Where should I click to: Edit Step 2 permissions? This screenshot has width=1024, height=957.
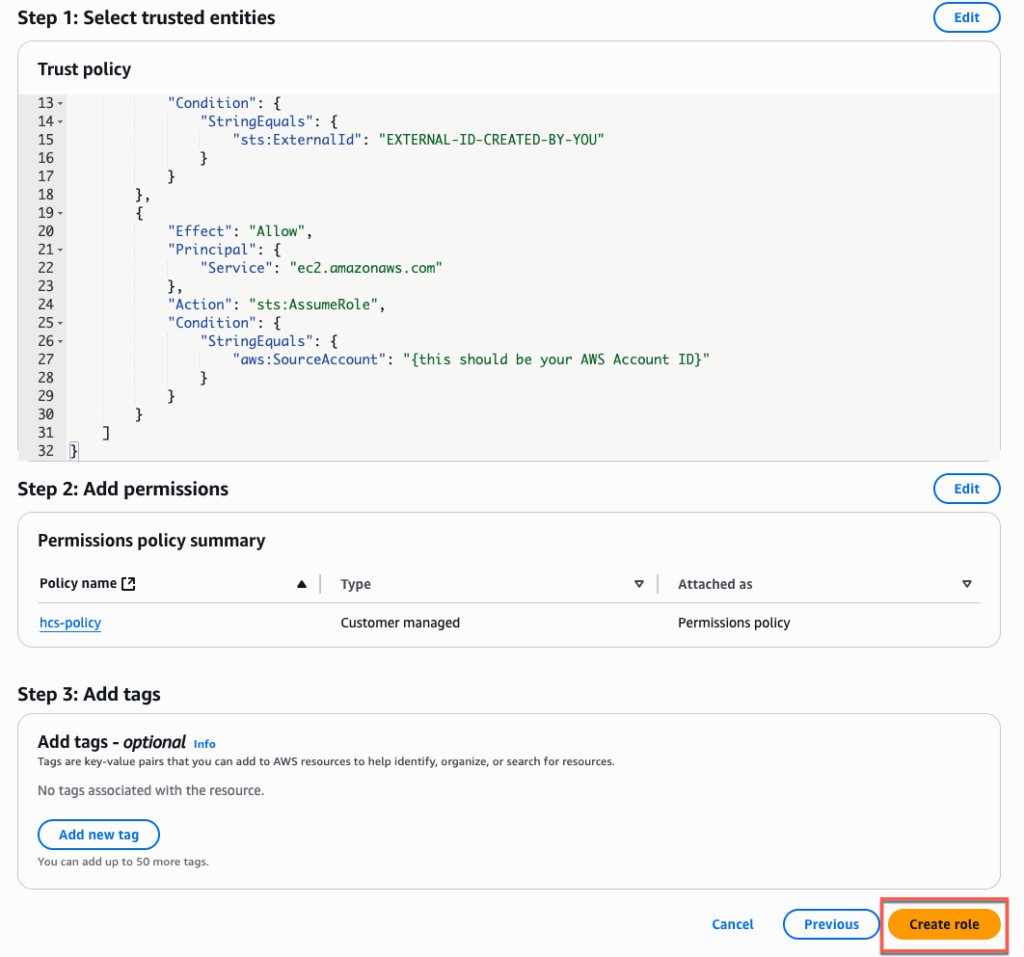pos(966,488)
